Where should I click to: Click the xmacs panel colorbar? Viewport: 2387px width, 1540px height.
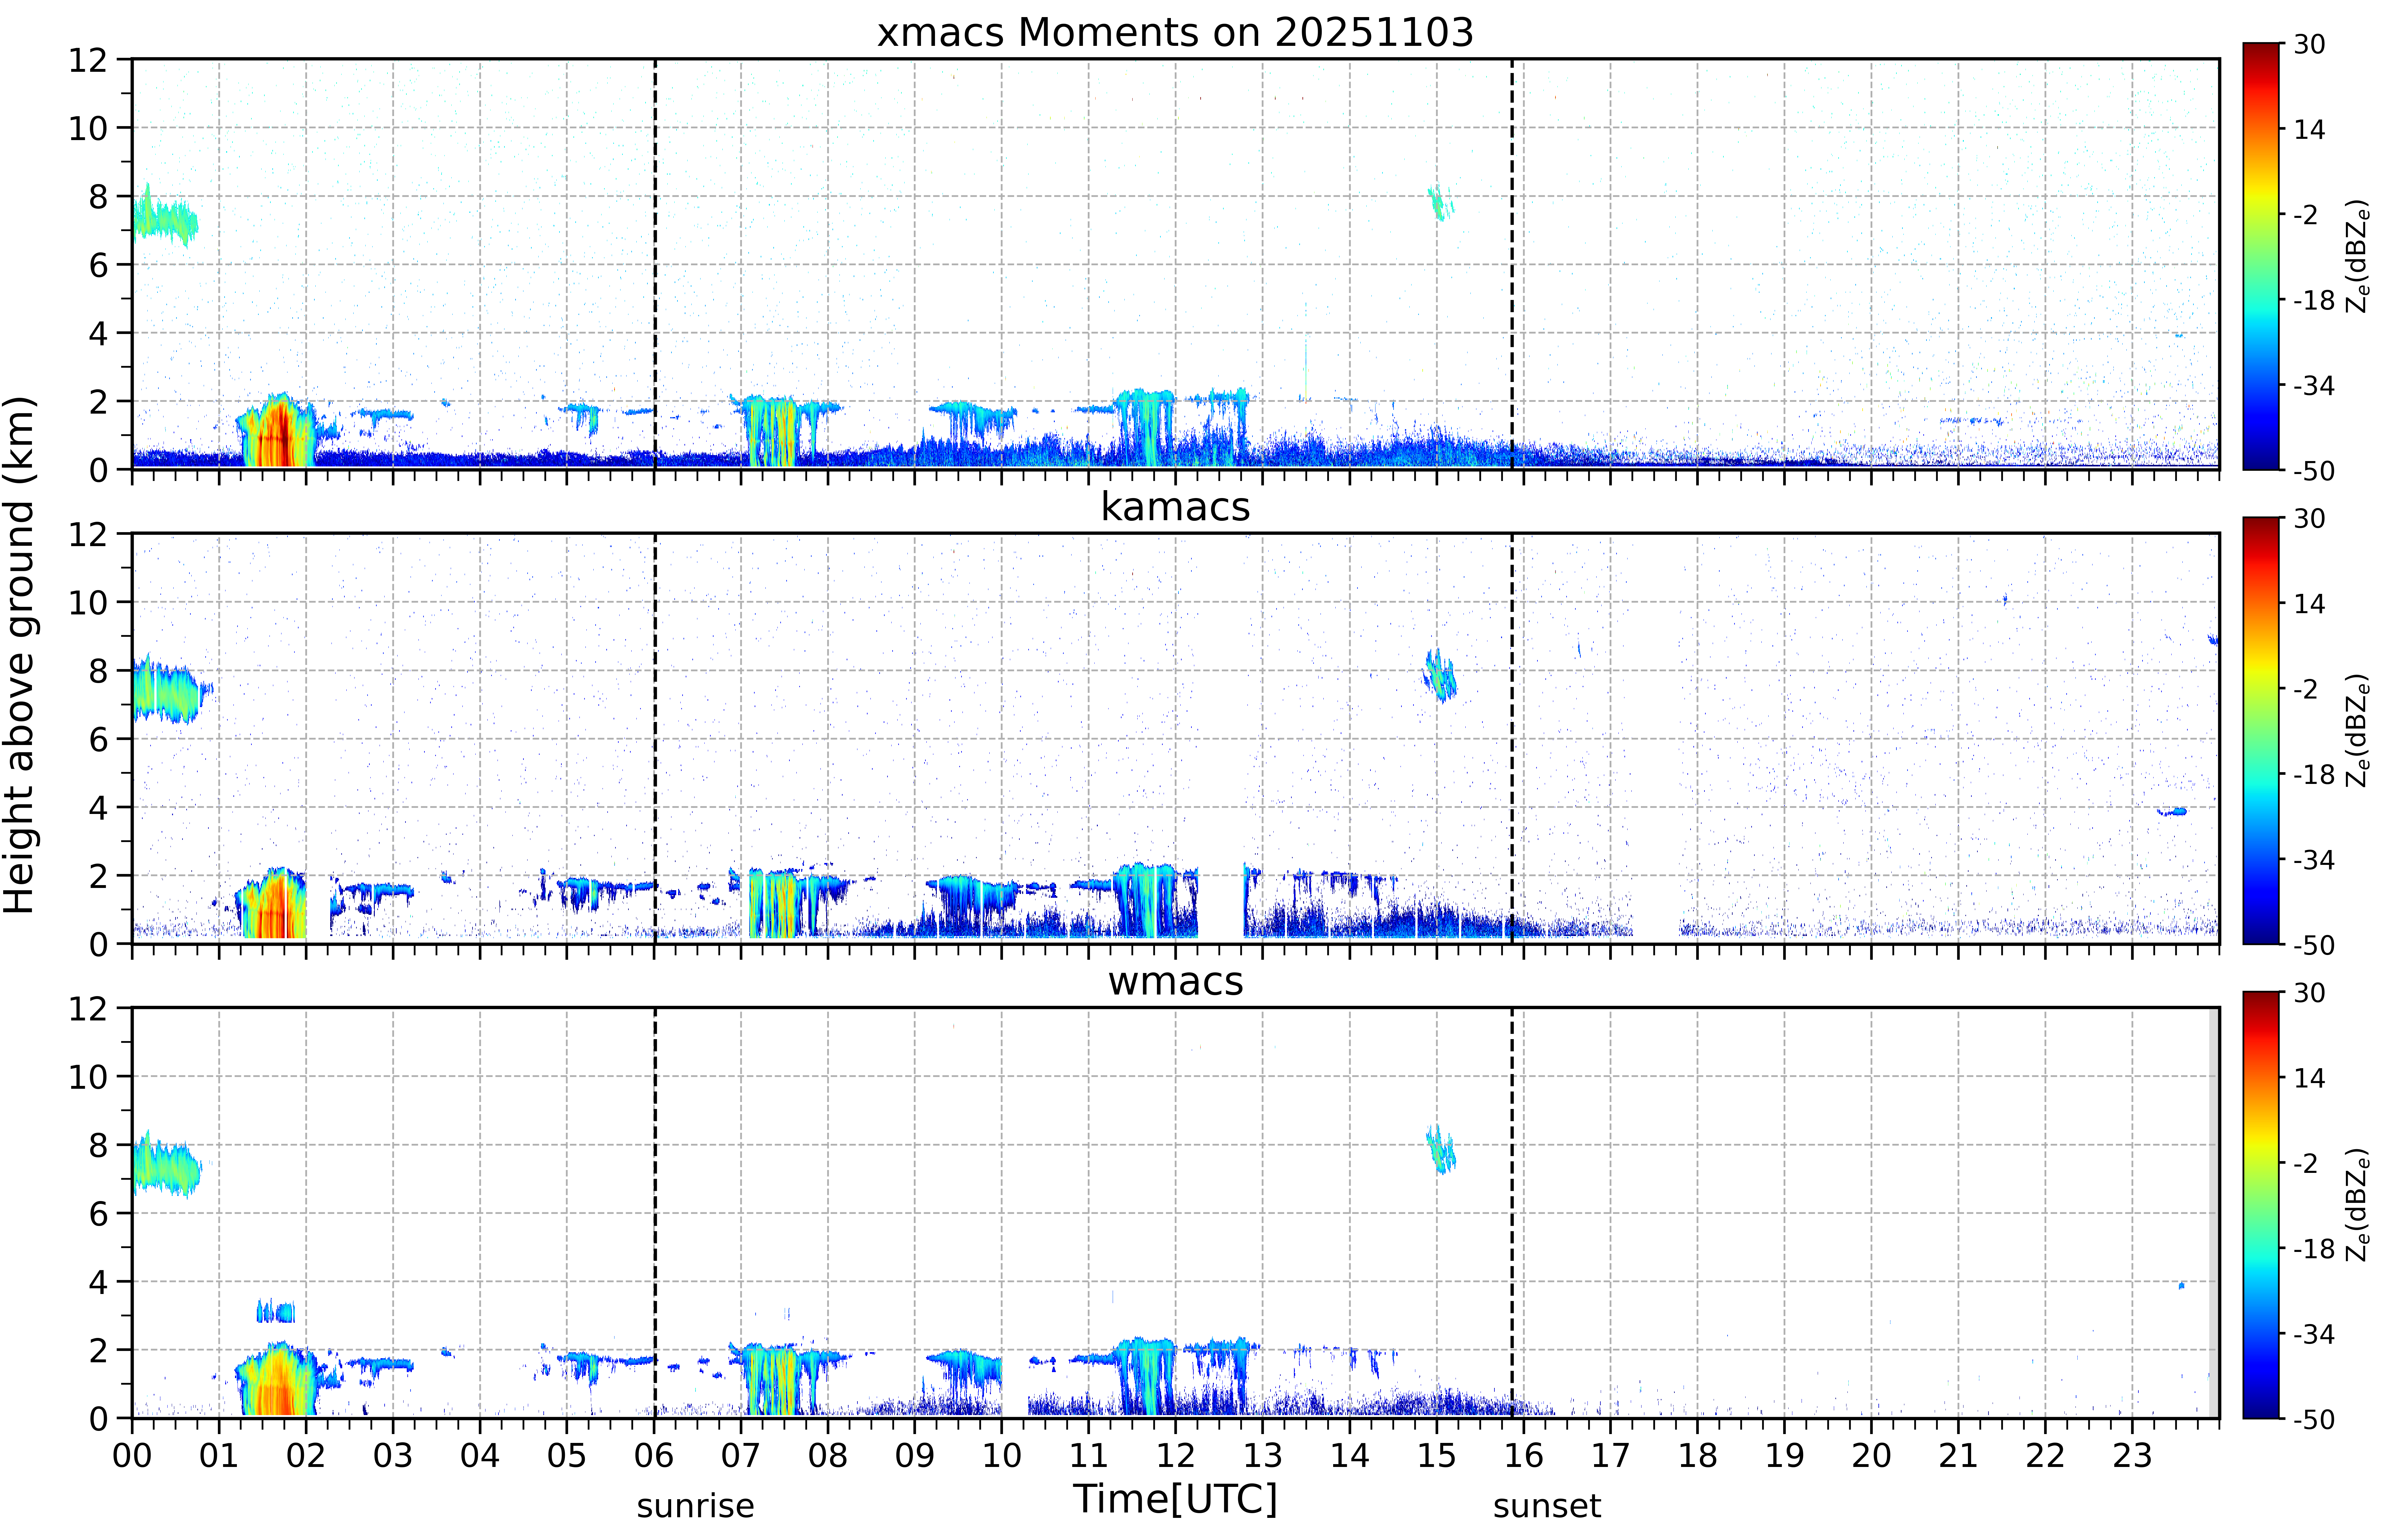click(x=2261, y=256)
